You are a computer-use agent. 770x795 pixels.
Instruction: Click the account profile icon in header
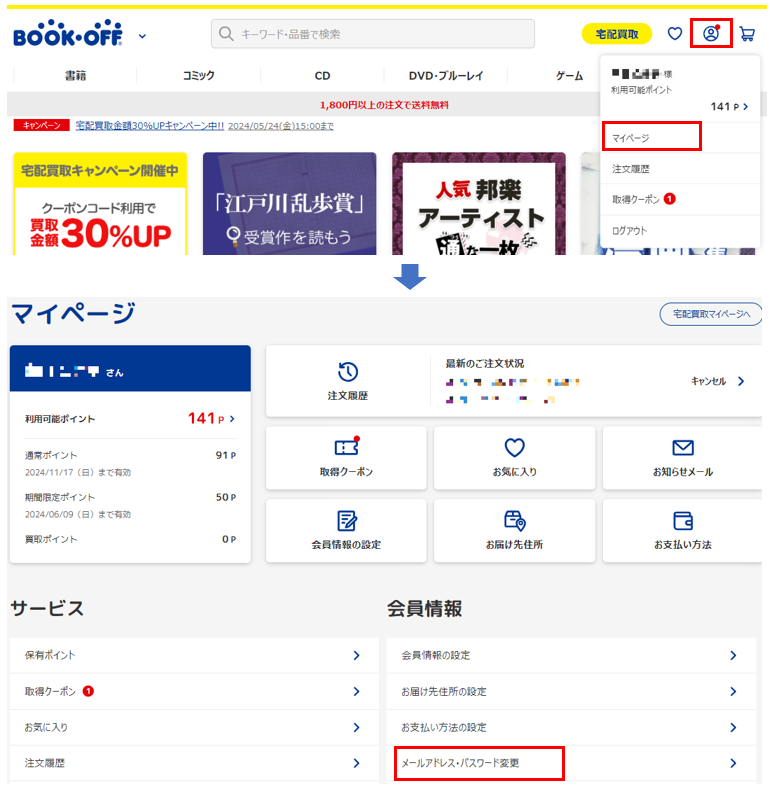(711, 34)
